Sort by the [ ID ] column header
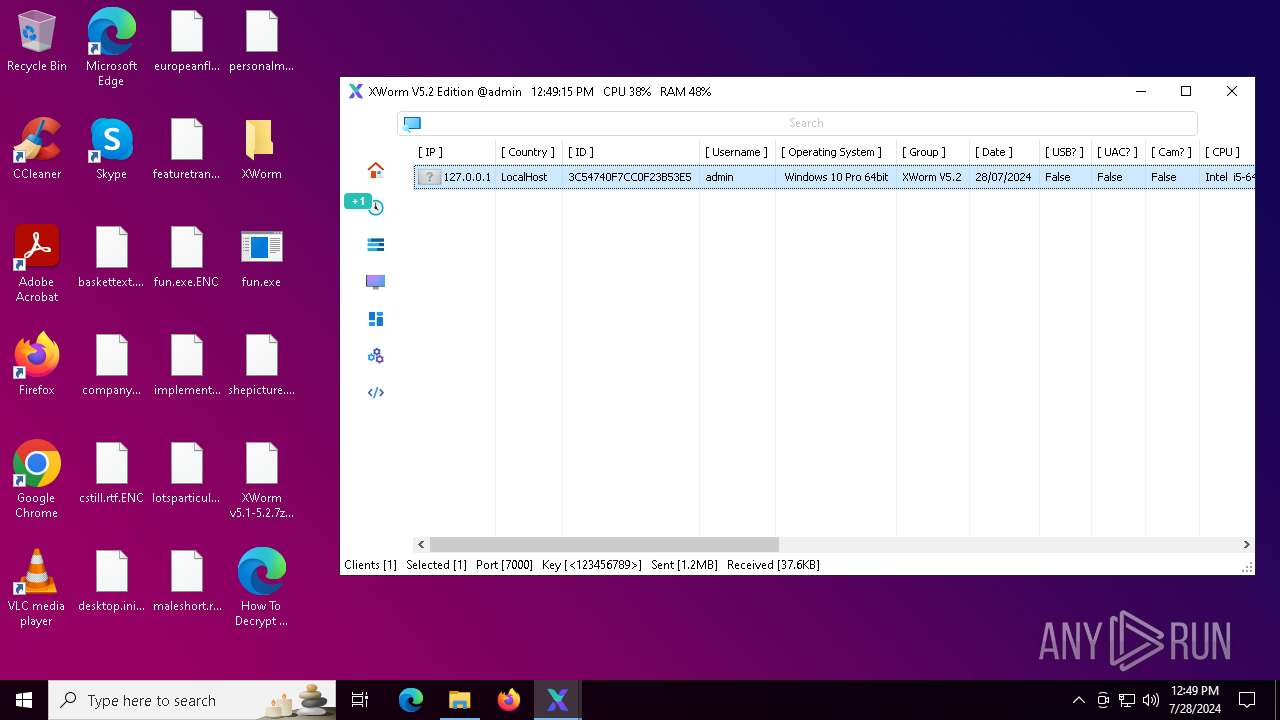The width and height of the screenshot is (1280, 720). [x=581, y=152]
